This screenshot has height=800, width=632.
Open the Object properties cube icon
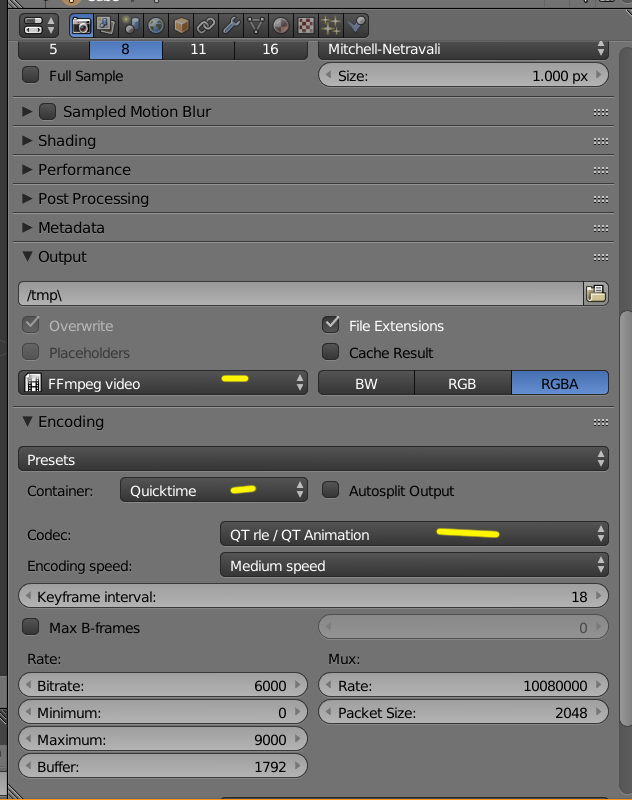coord(181,24)
